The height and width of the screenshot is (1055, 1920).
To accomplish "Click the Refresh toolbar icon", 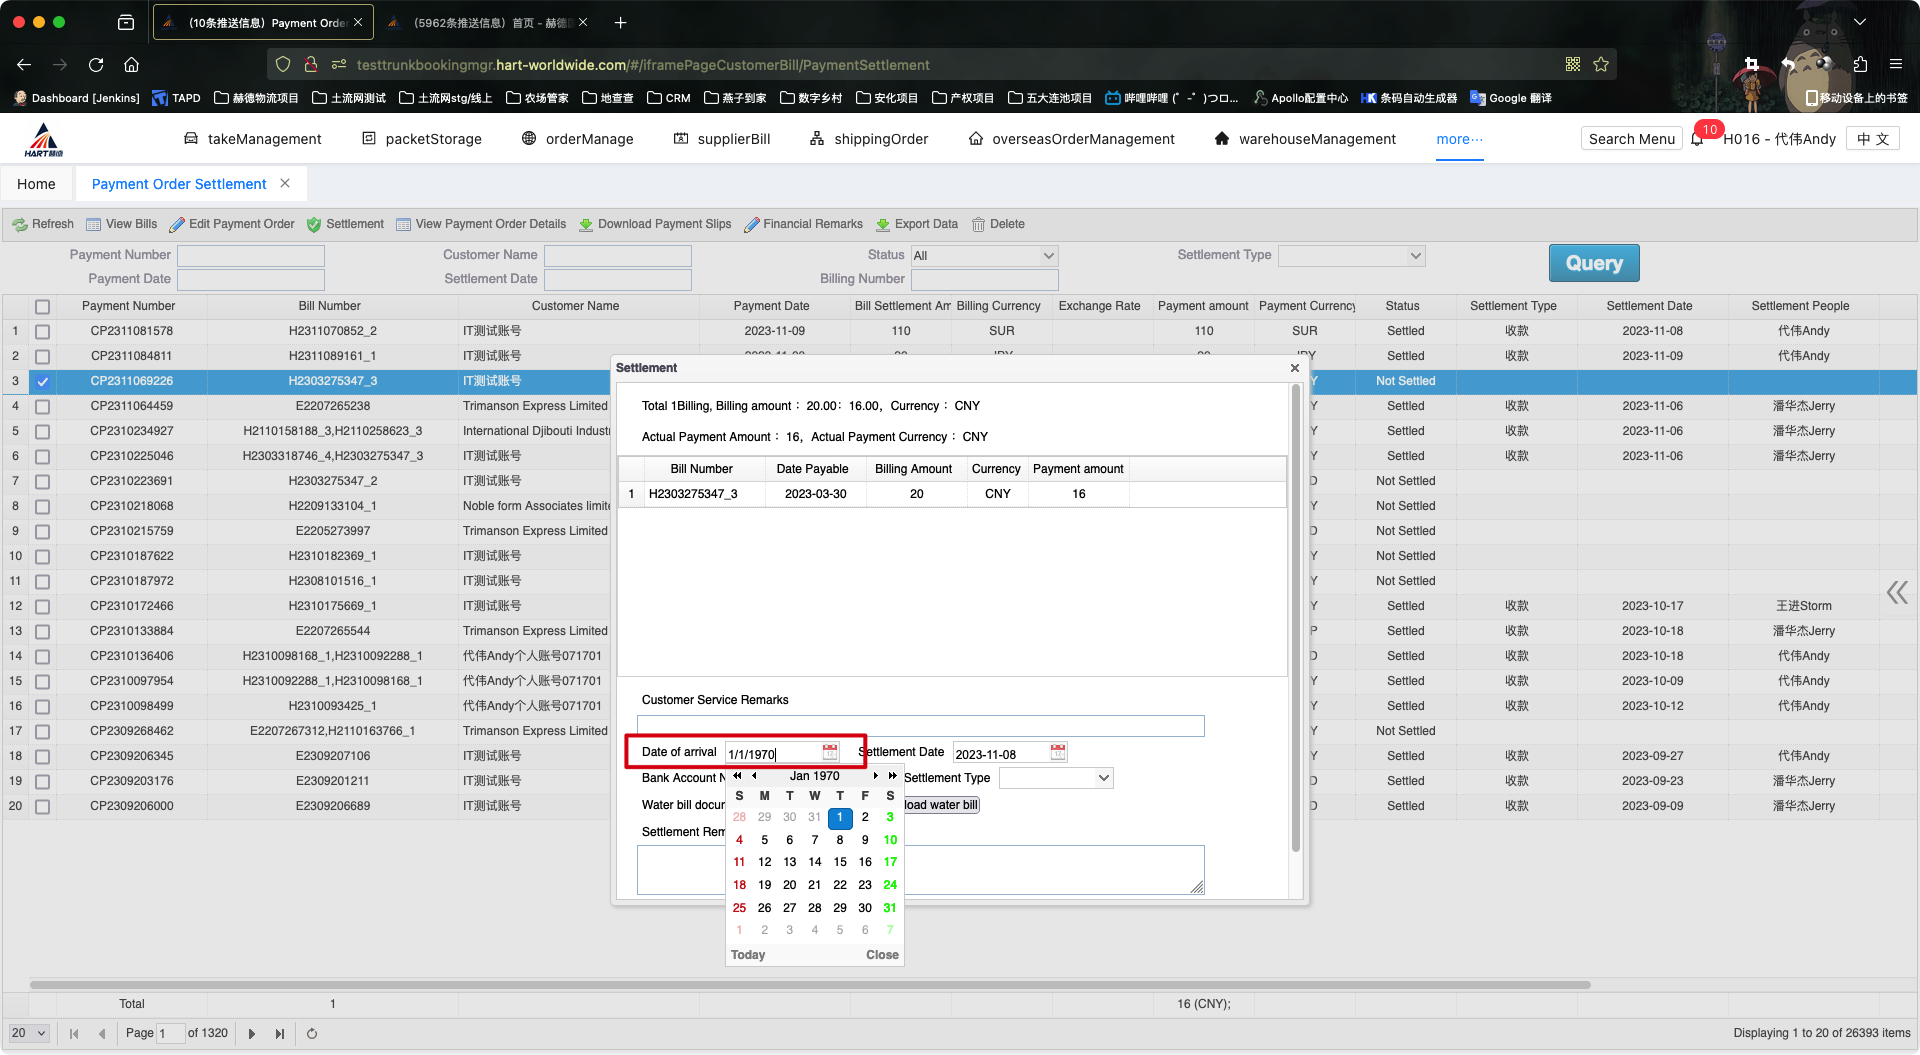I will click(x=20, y=225).
